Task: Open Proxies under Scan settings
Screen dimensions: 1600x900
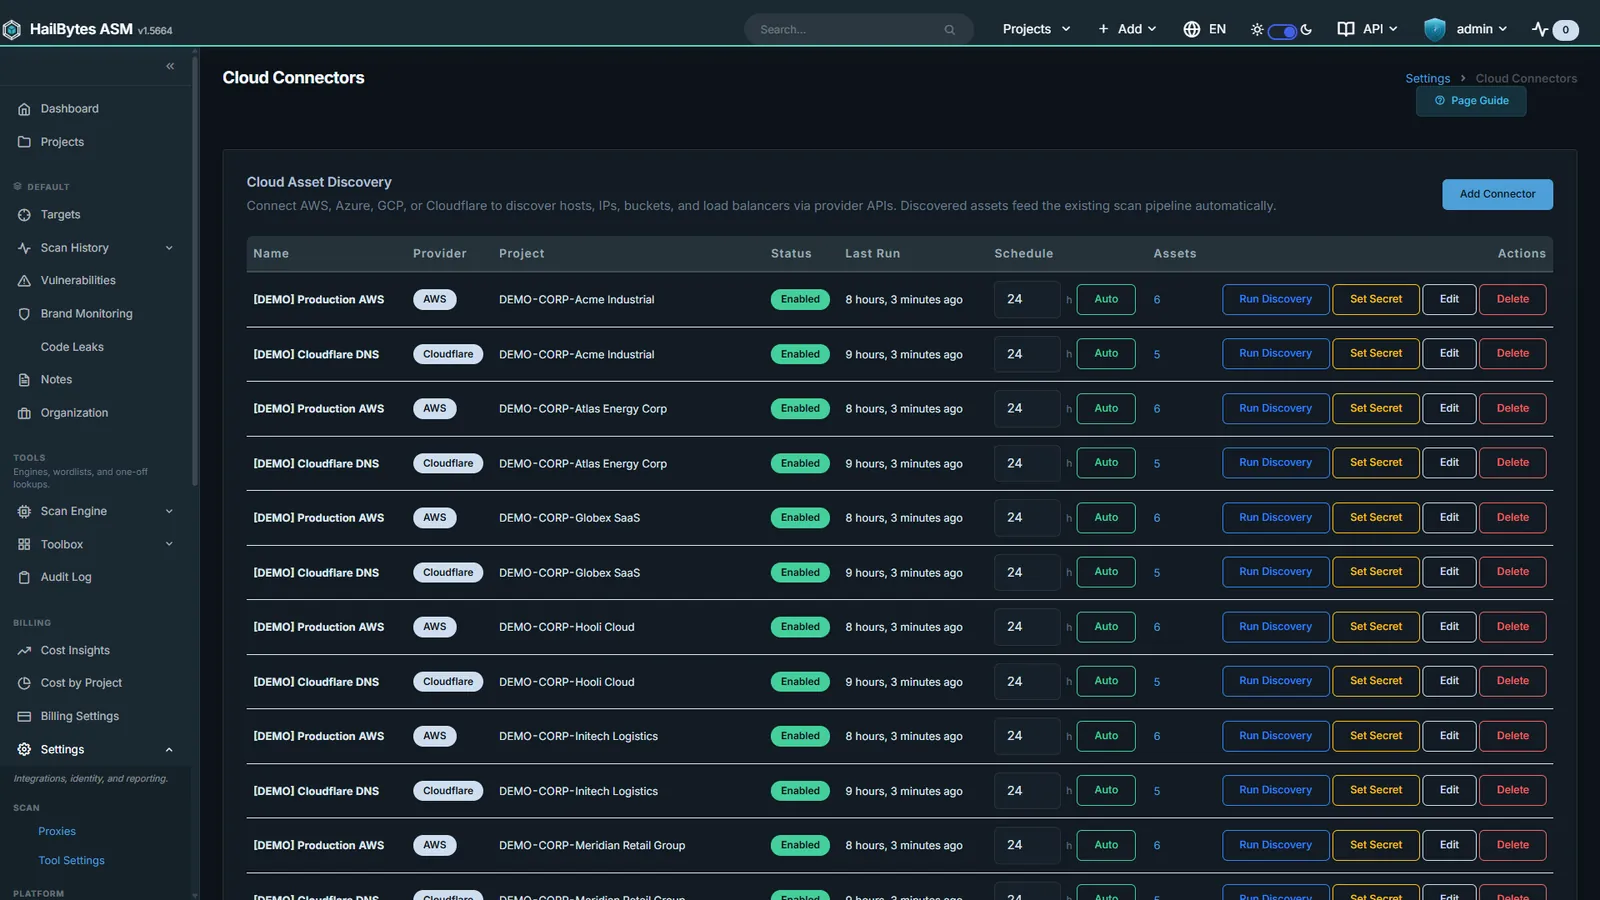Action: point(57,831)
